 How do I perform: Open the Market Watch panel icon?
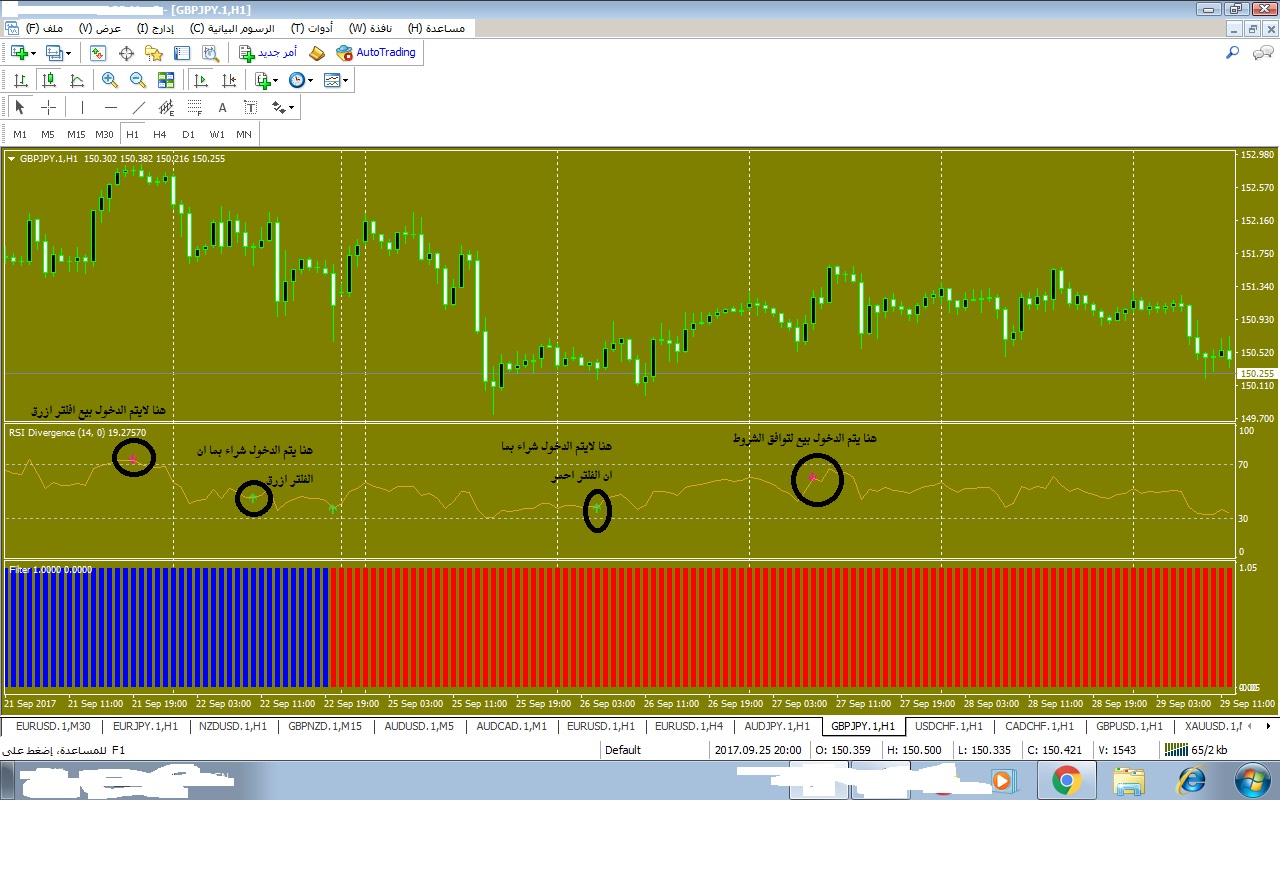(x=98, y=53)
